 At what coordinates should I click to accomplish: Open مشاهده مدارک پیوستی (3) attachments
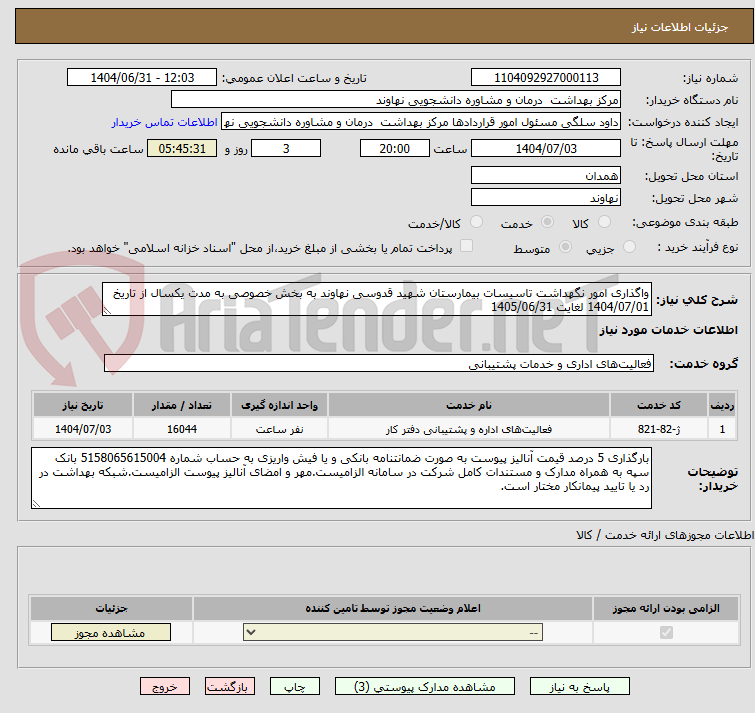point(425,687)
